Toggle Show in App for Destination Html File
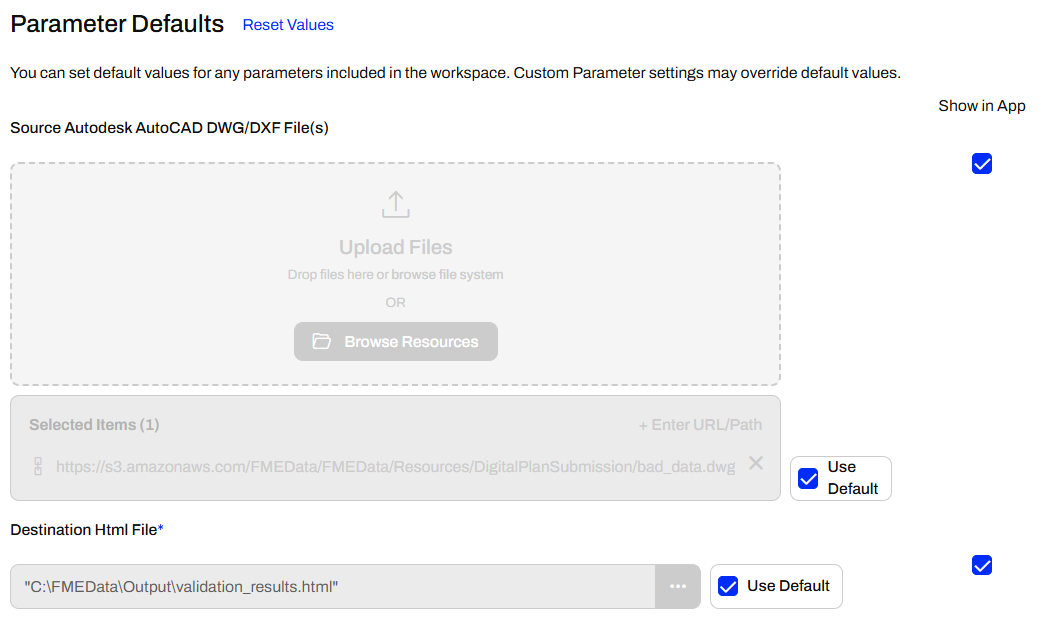1041x624 pixels. [x=982, y=566]
